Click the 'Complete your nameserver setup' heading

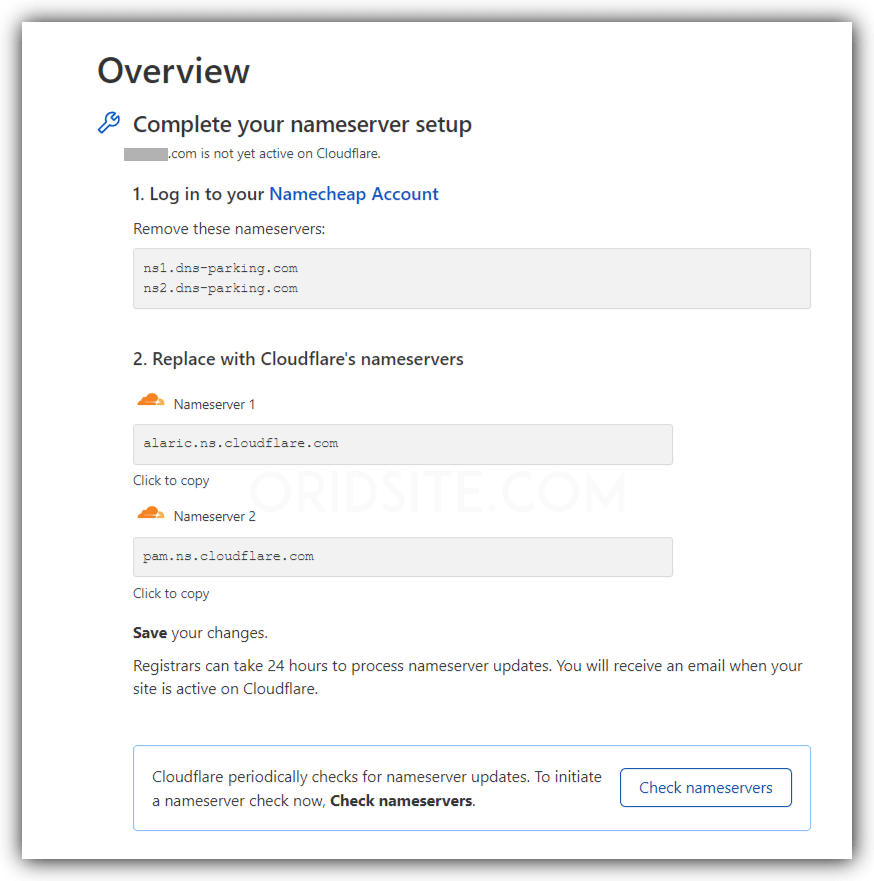[x=302, y=124]
